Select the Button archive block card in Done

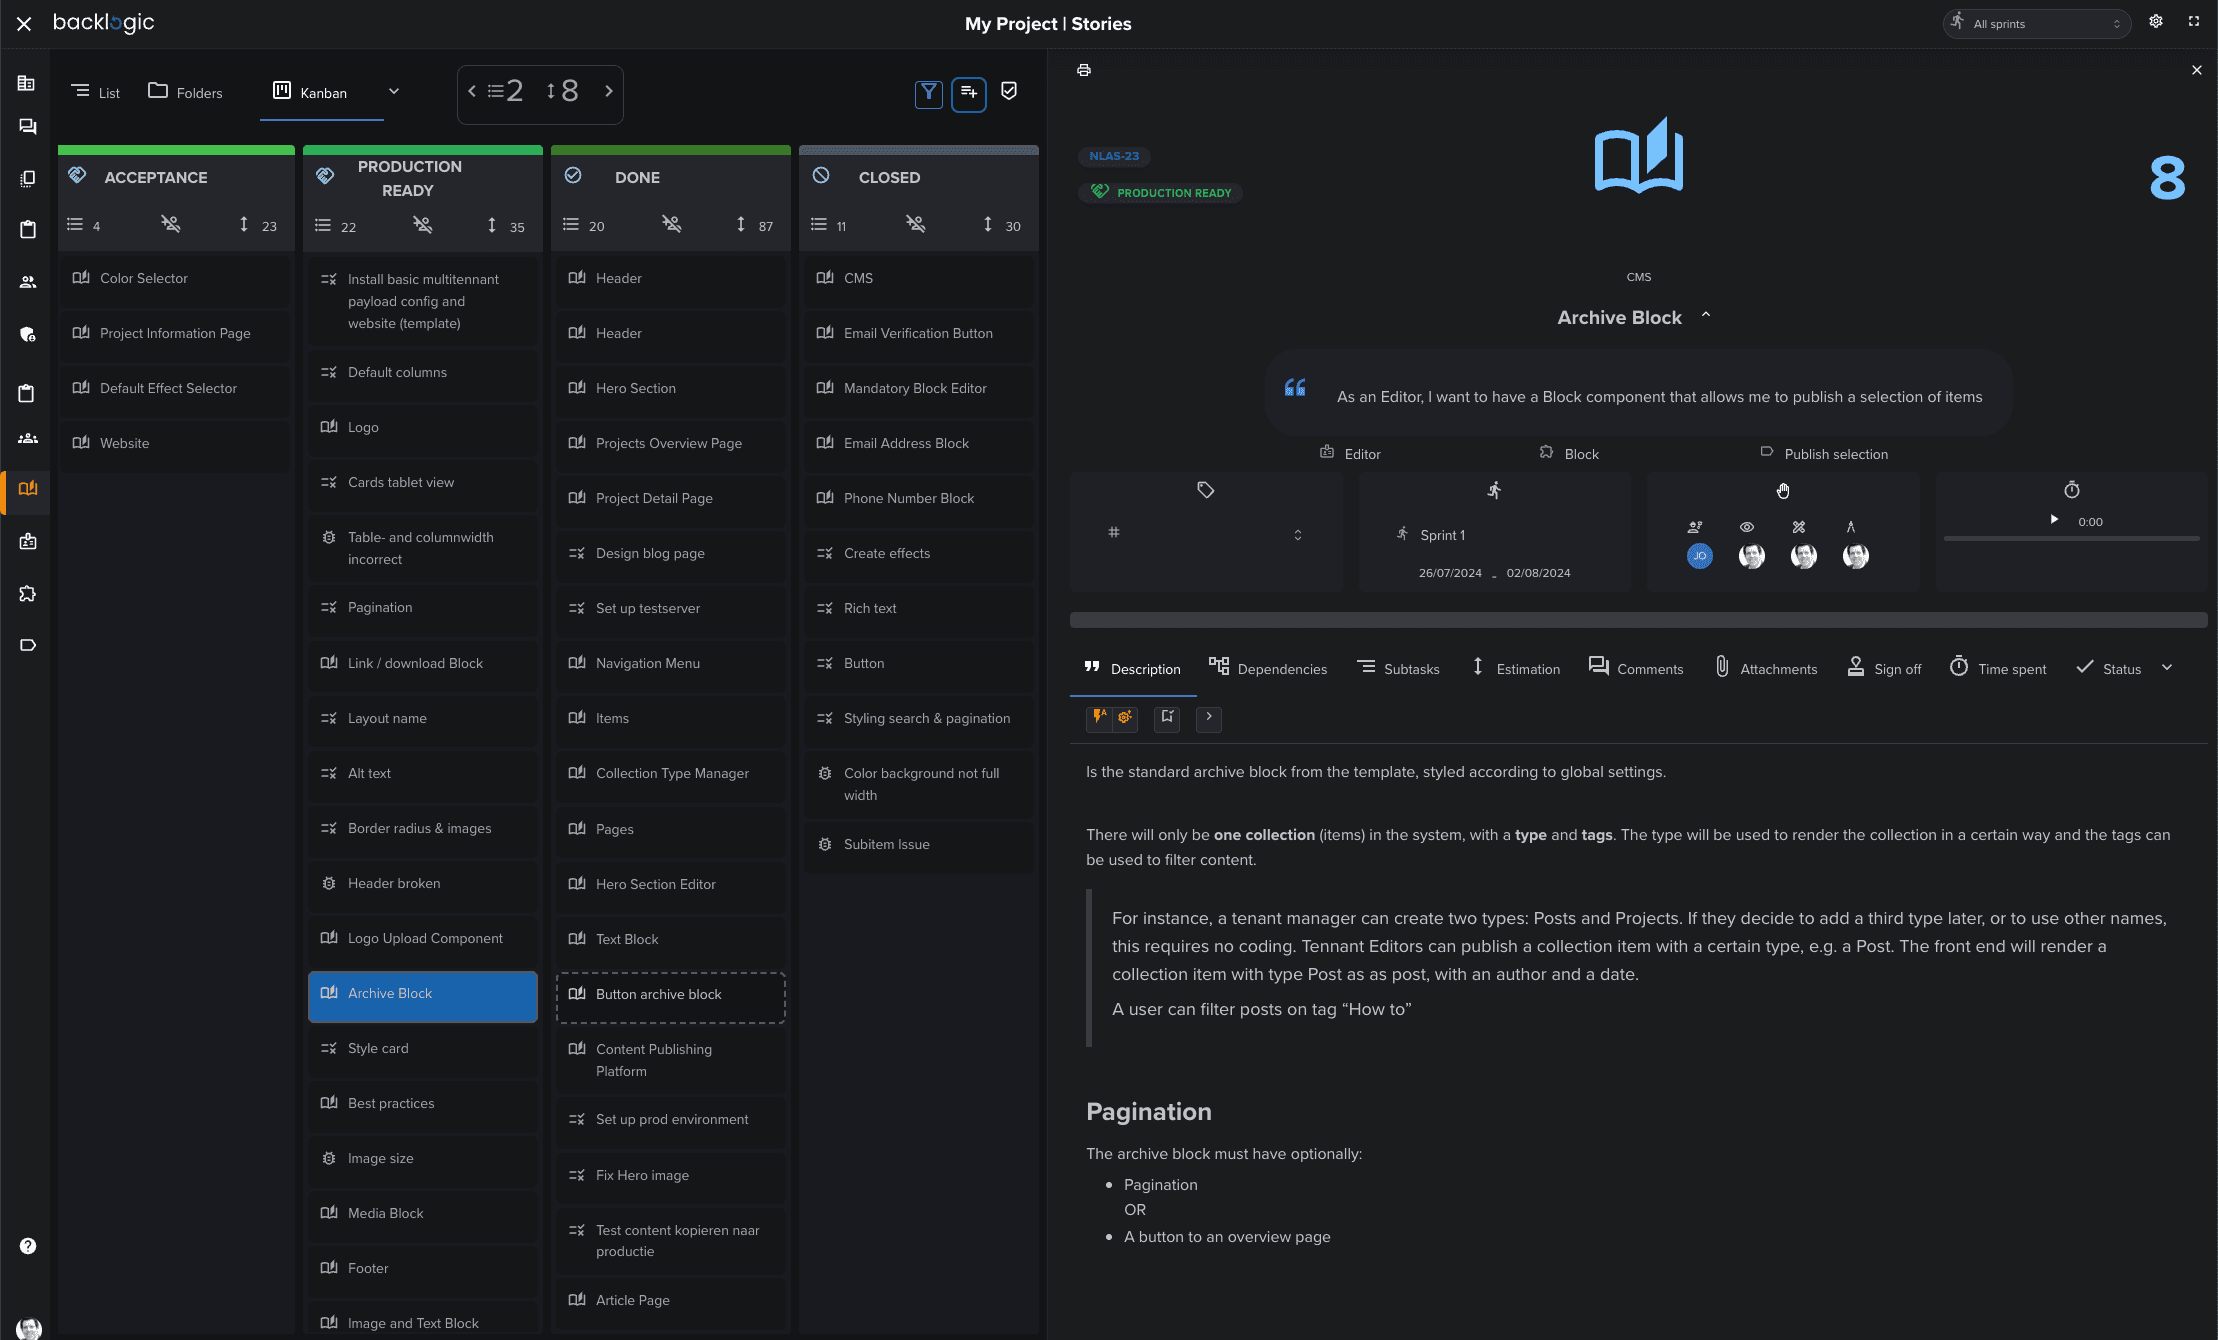point(670,994)
